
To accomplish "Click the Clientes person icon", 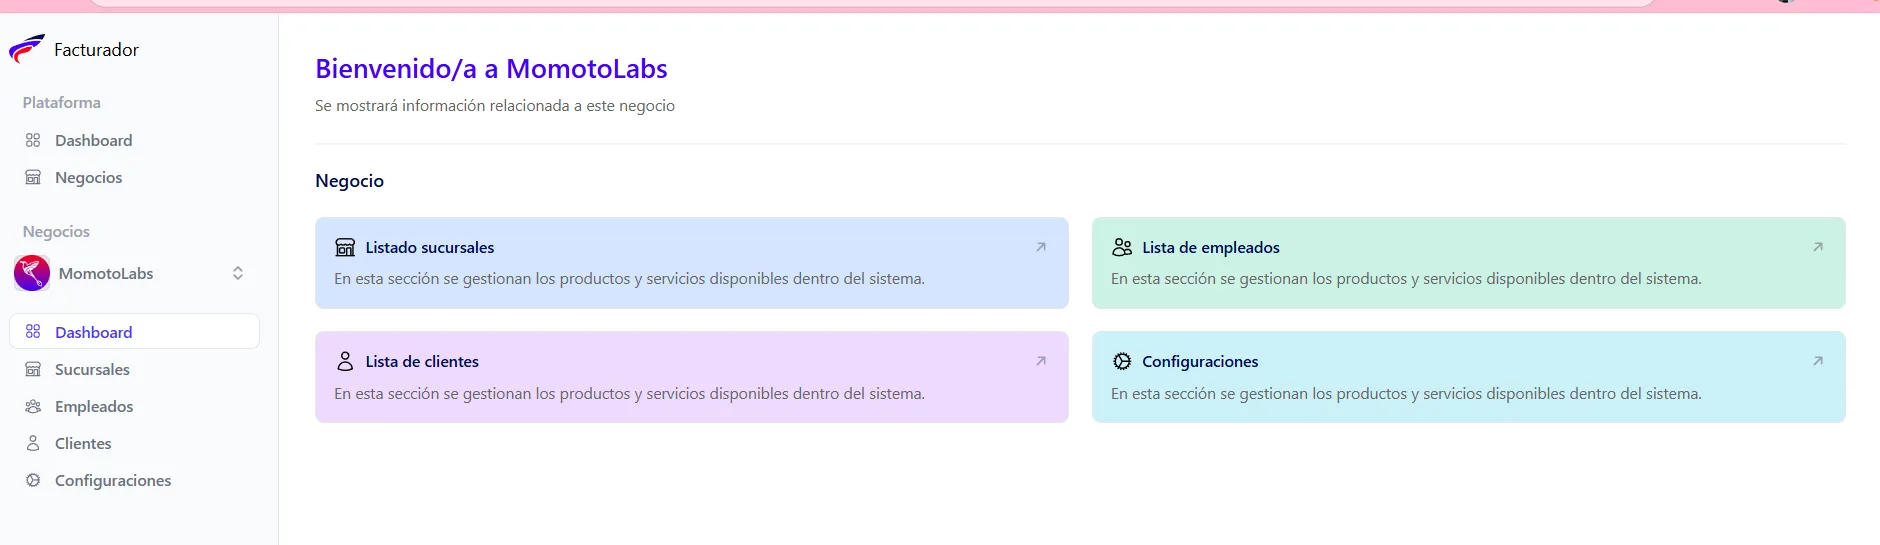I will (33, 443).
